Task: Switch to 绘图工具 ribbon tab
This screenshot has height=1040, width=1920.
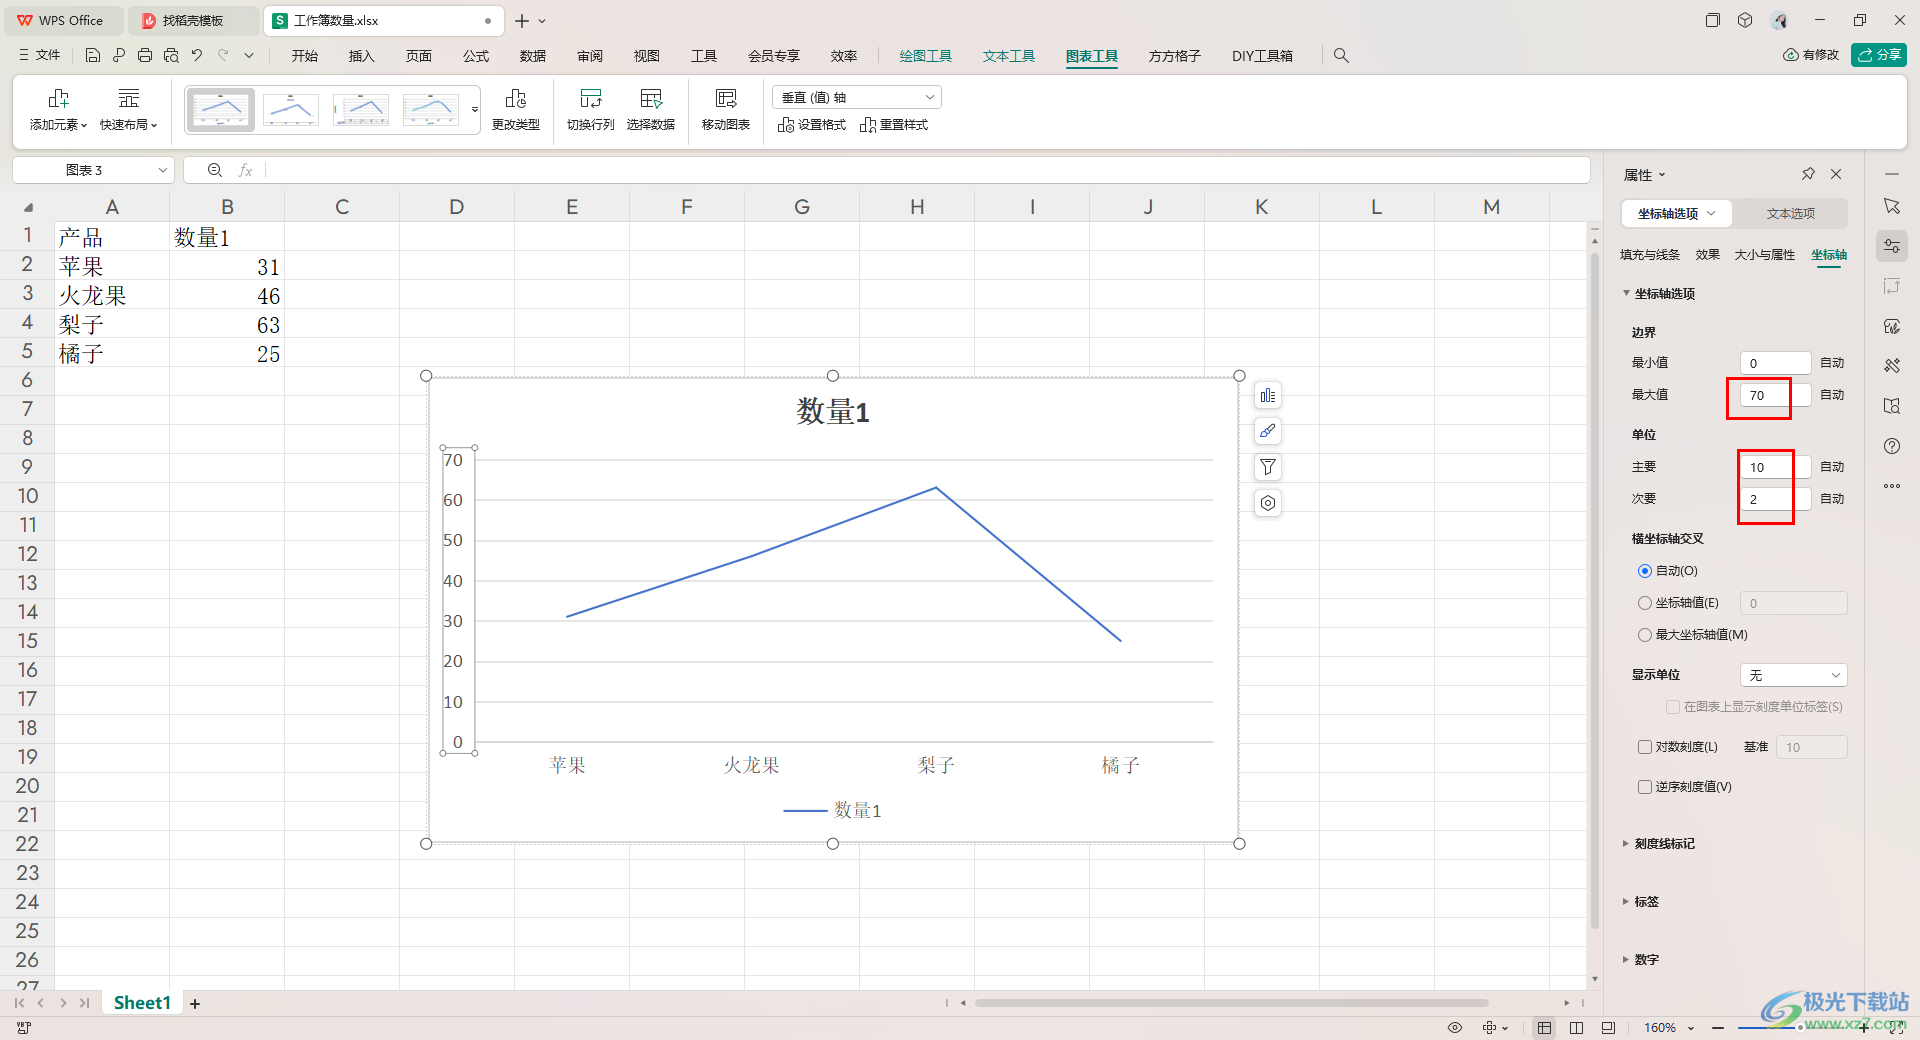Action: coord(925,56)
